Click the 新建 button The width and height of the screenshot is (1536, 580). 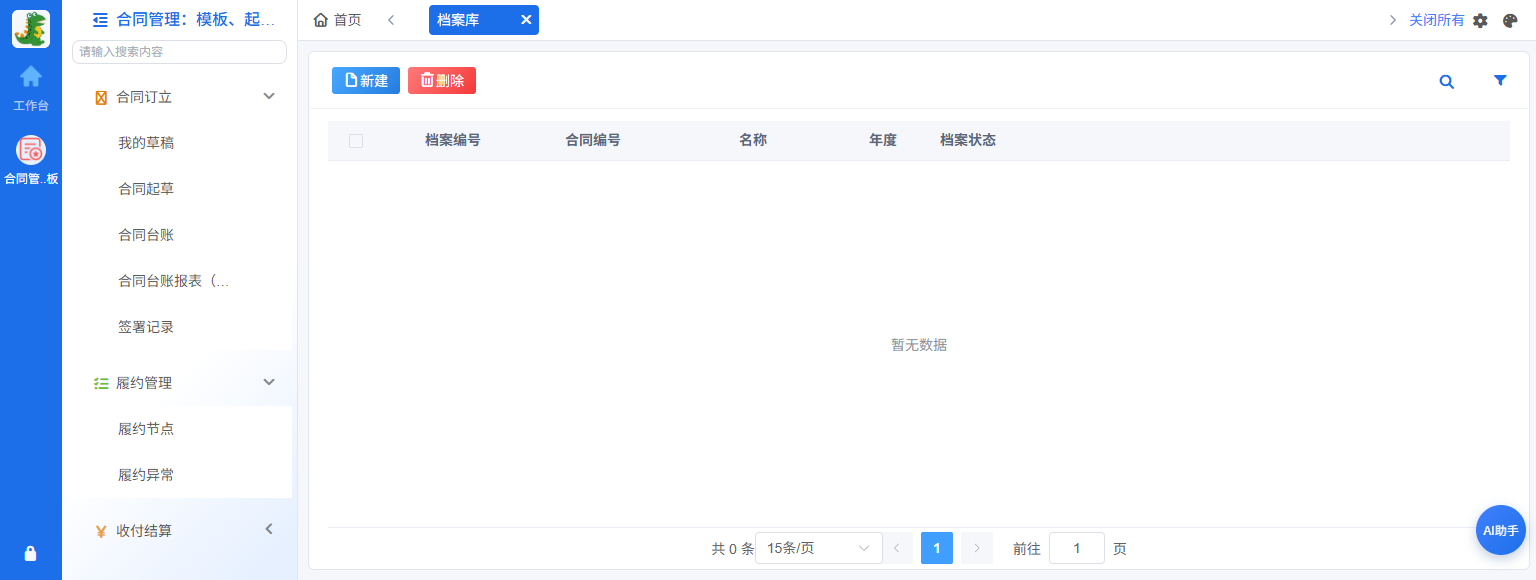pyautogui.click(x=366, y=81)
